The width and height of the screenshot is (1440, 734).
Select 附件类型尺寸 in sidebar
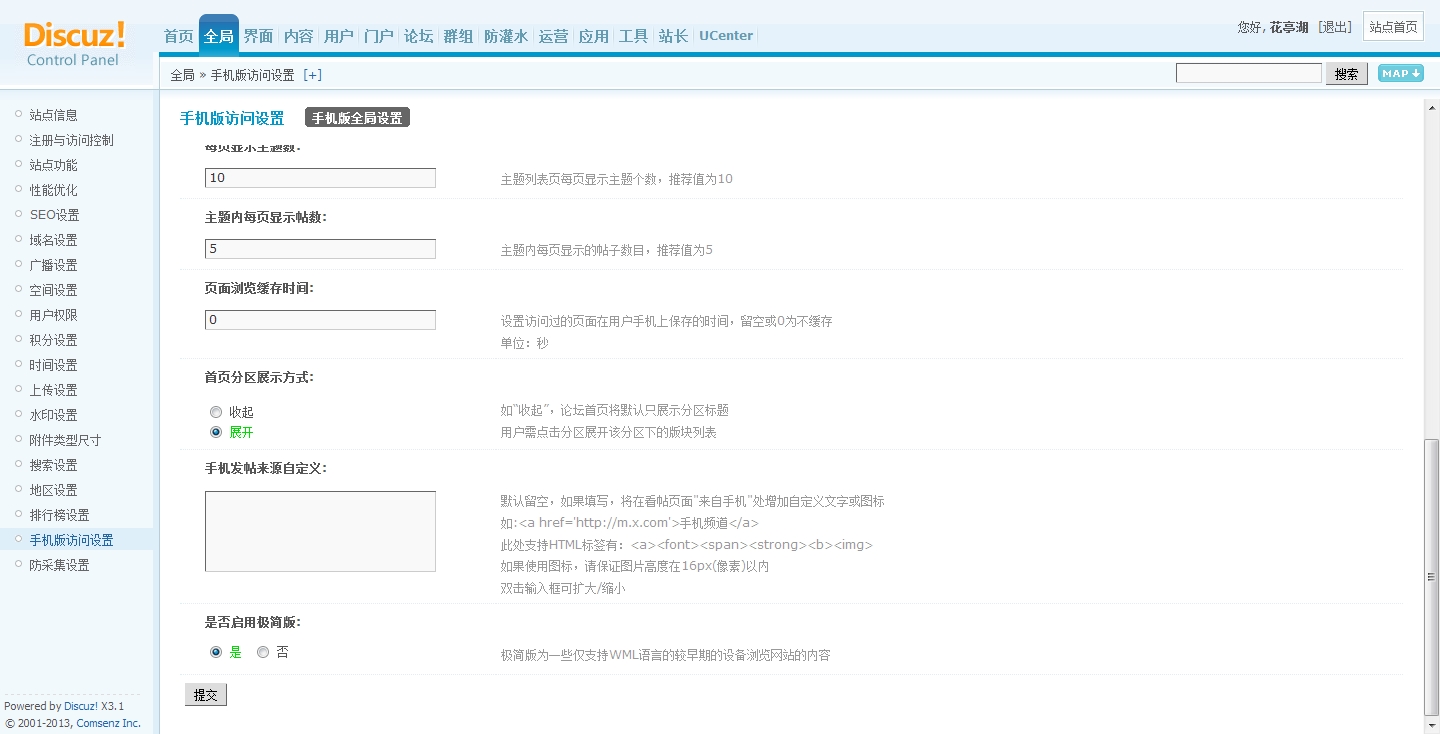click(x=66, y=440)
